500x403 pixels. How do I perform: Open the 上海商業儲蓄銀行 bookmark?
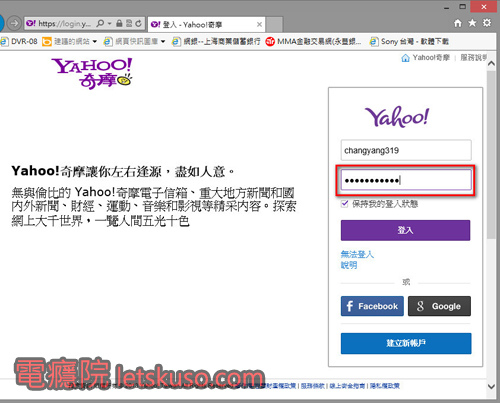pyautogui.click(x=216, y=42)
